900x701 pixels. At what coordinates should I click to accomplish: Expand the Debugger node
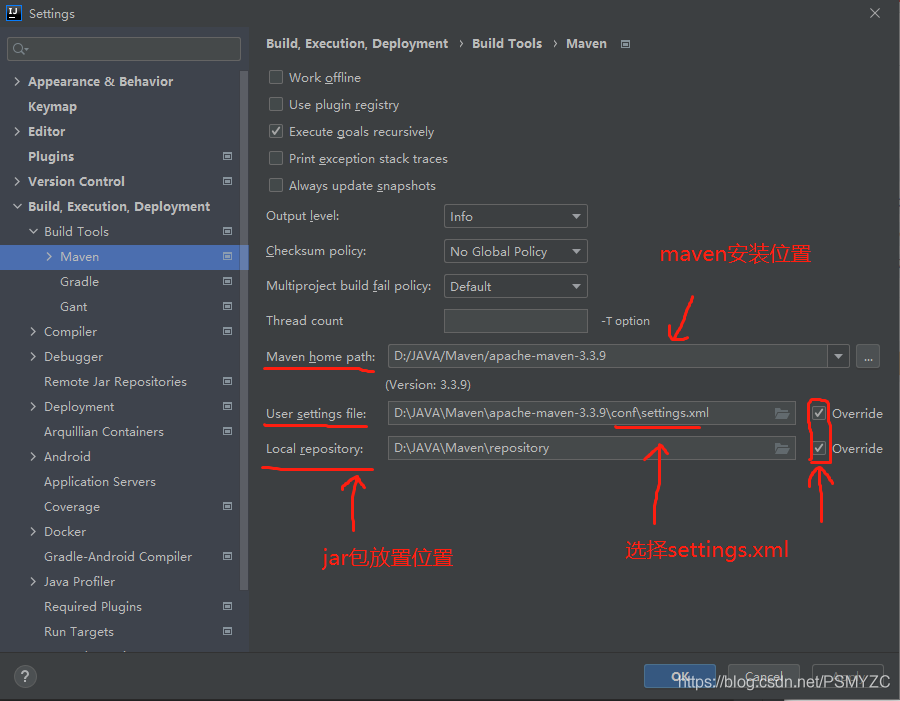33,357
